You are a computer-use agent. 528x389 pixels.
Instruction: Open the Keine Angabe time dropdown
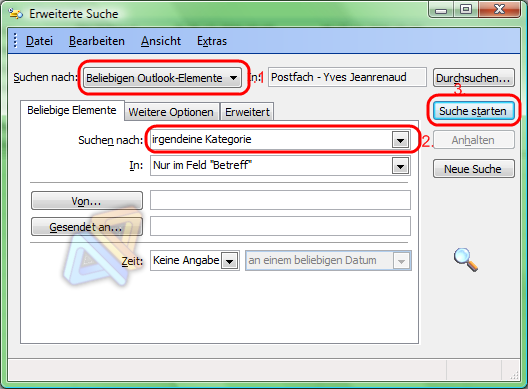tap(229, 261)
